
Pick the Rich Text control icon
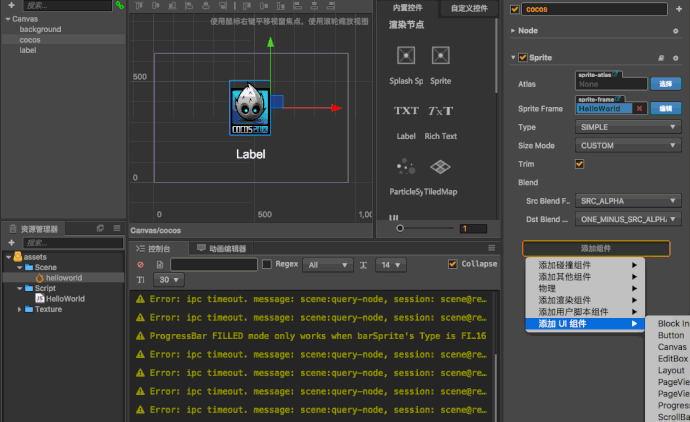click(x=440, y=111)
